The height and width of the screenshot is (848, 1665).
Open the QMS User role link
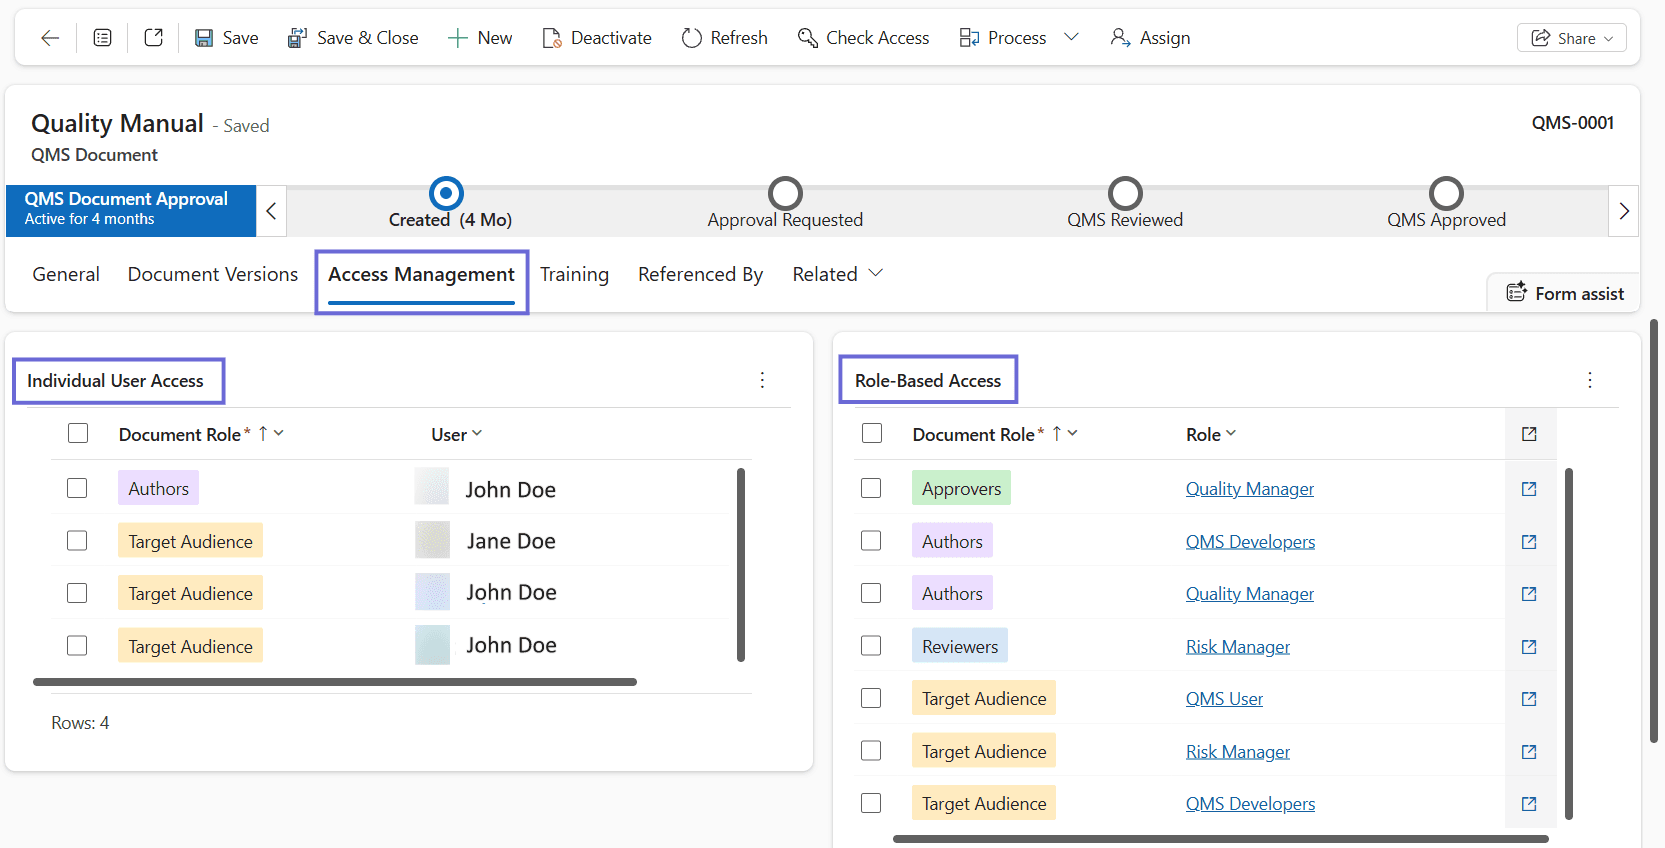(x=1224, y=699)
